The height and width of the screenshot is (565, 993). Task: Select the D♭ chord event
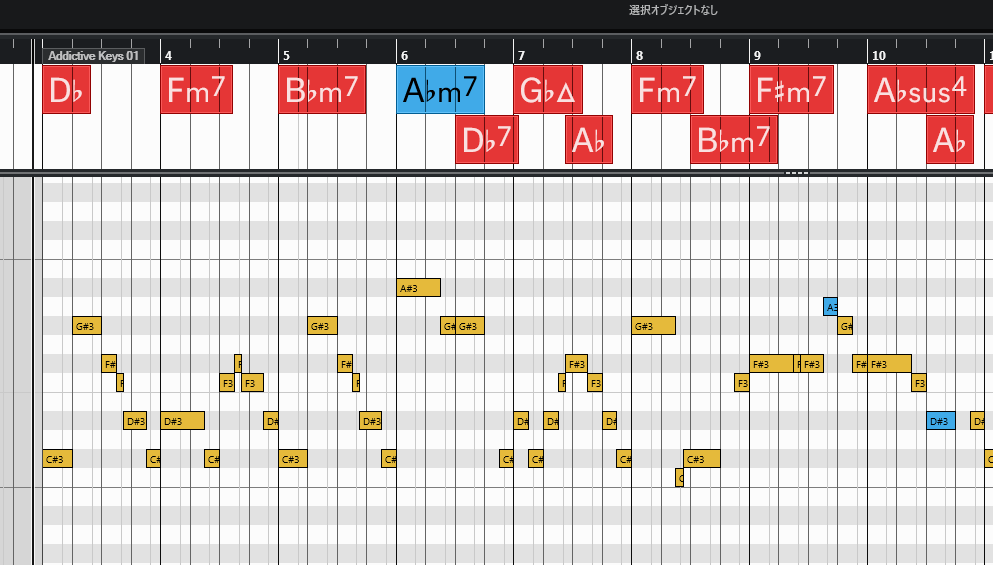[x=66, y=90]
